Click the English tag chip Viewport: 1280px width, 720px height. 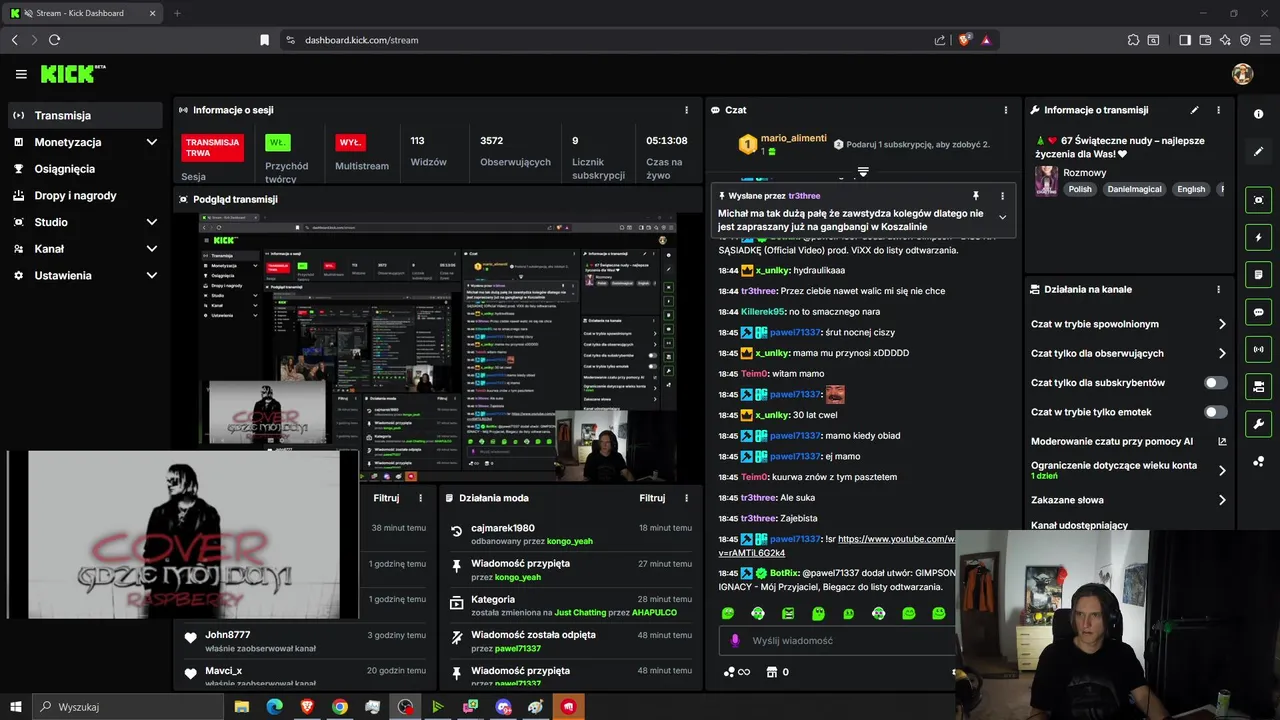1191,189
